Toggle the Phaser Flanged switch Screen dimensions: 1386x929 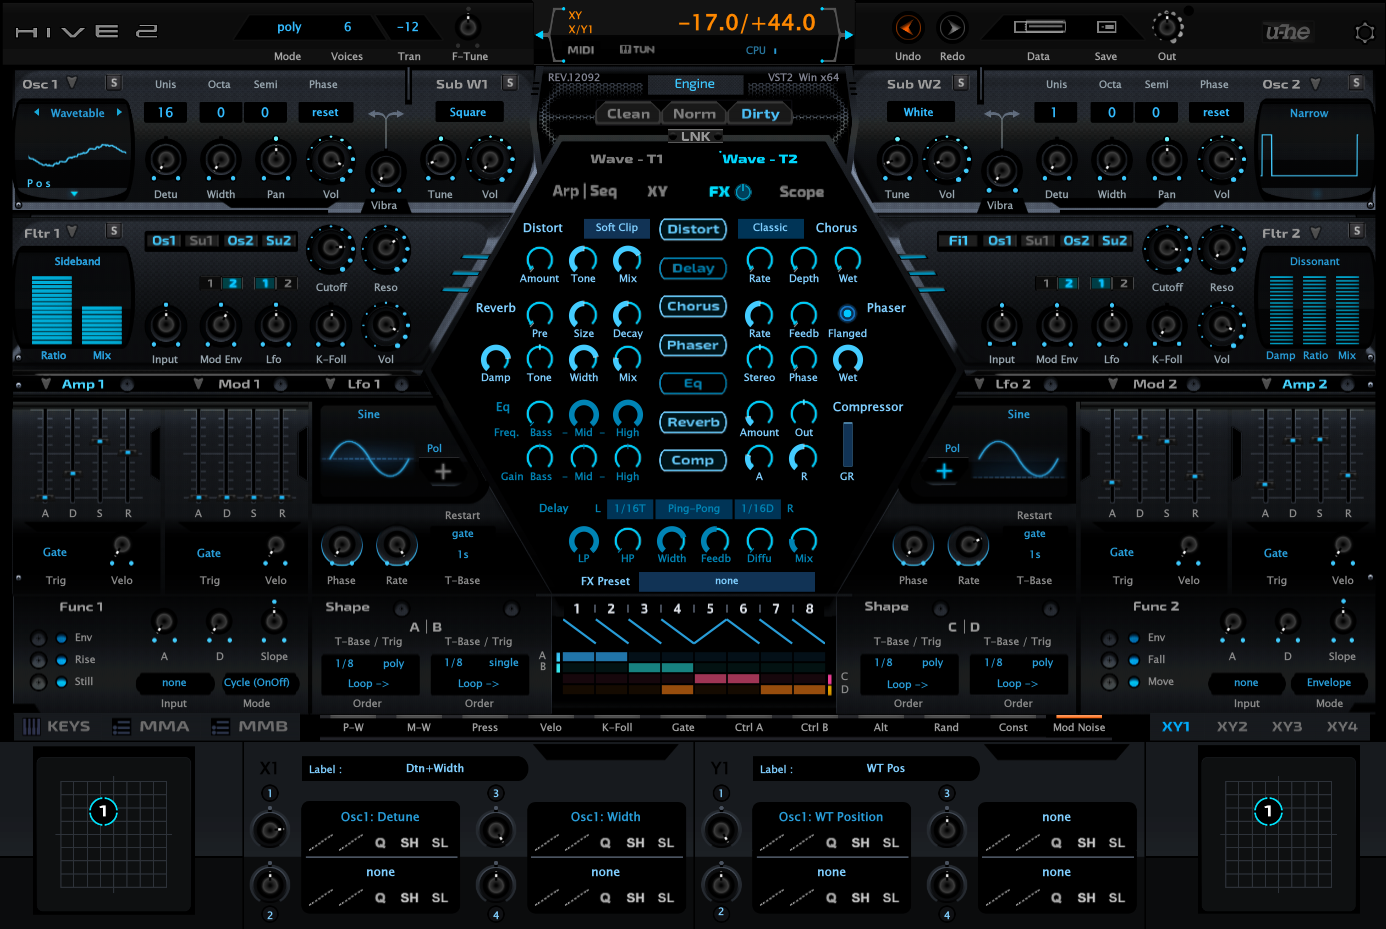click(847, 313)
